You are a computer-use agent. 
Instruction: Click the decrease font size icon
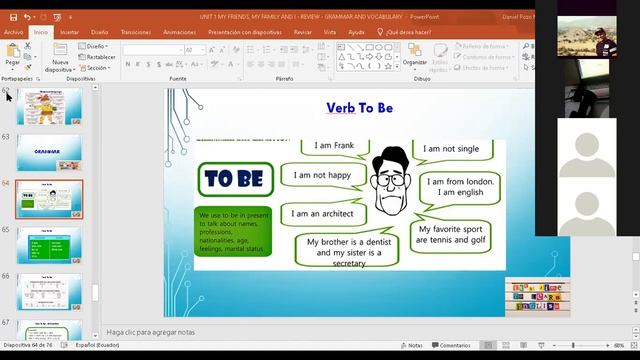click(222, 50)
